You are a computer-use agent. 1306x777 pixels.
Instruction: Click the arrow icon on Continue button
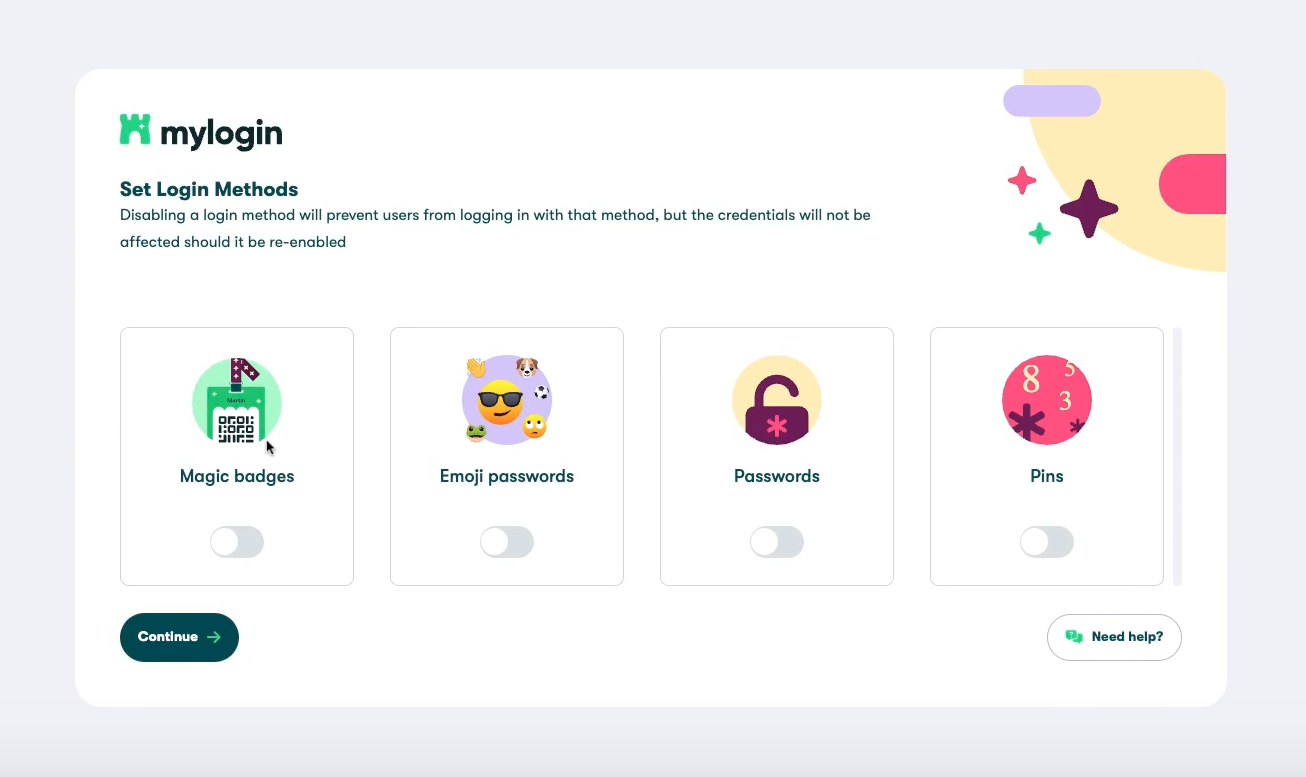pos(214,637)
